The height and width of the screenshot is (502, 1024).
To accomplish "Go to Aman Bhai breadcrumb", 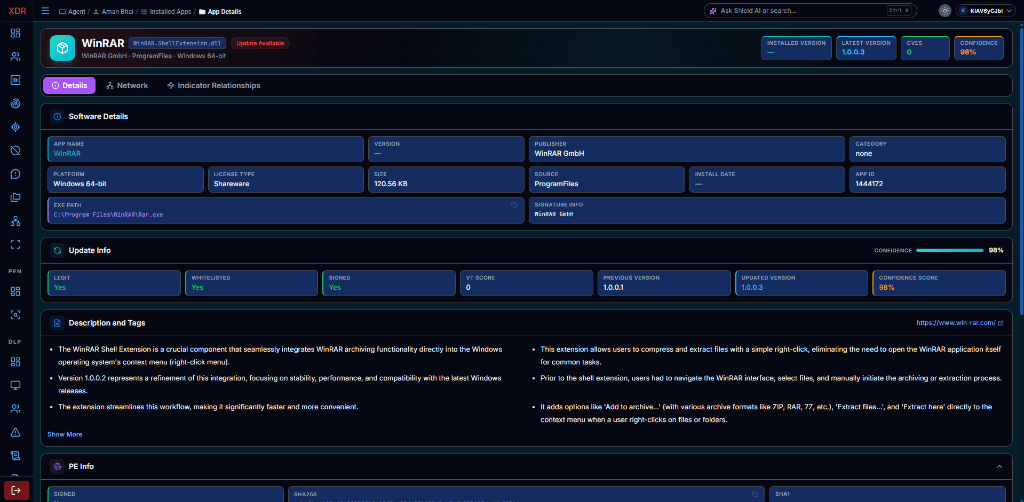I will (113, 12).
